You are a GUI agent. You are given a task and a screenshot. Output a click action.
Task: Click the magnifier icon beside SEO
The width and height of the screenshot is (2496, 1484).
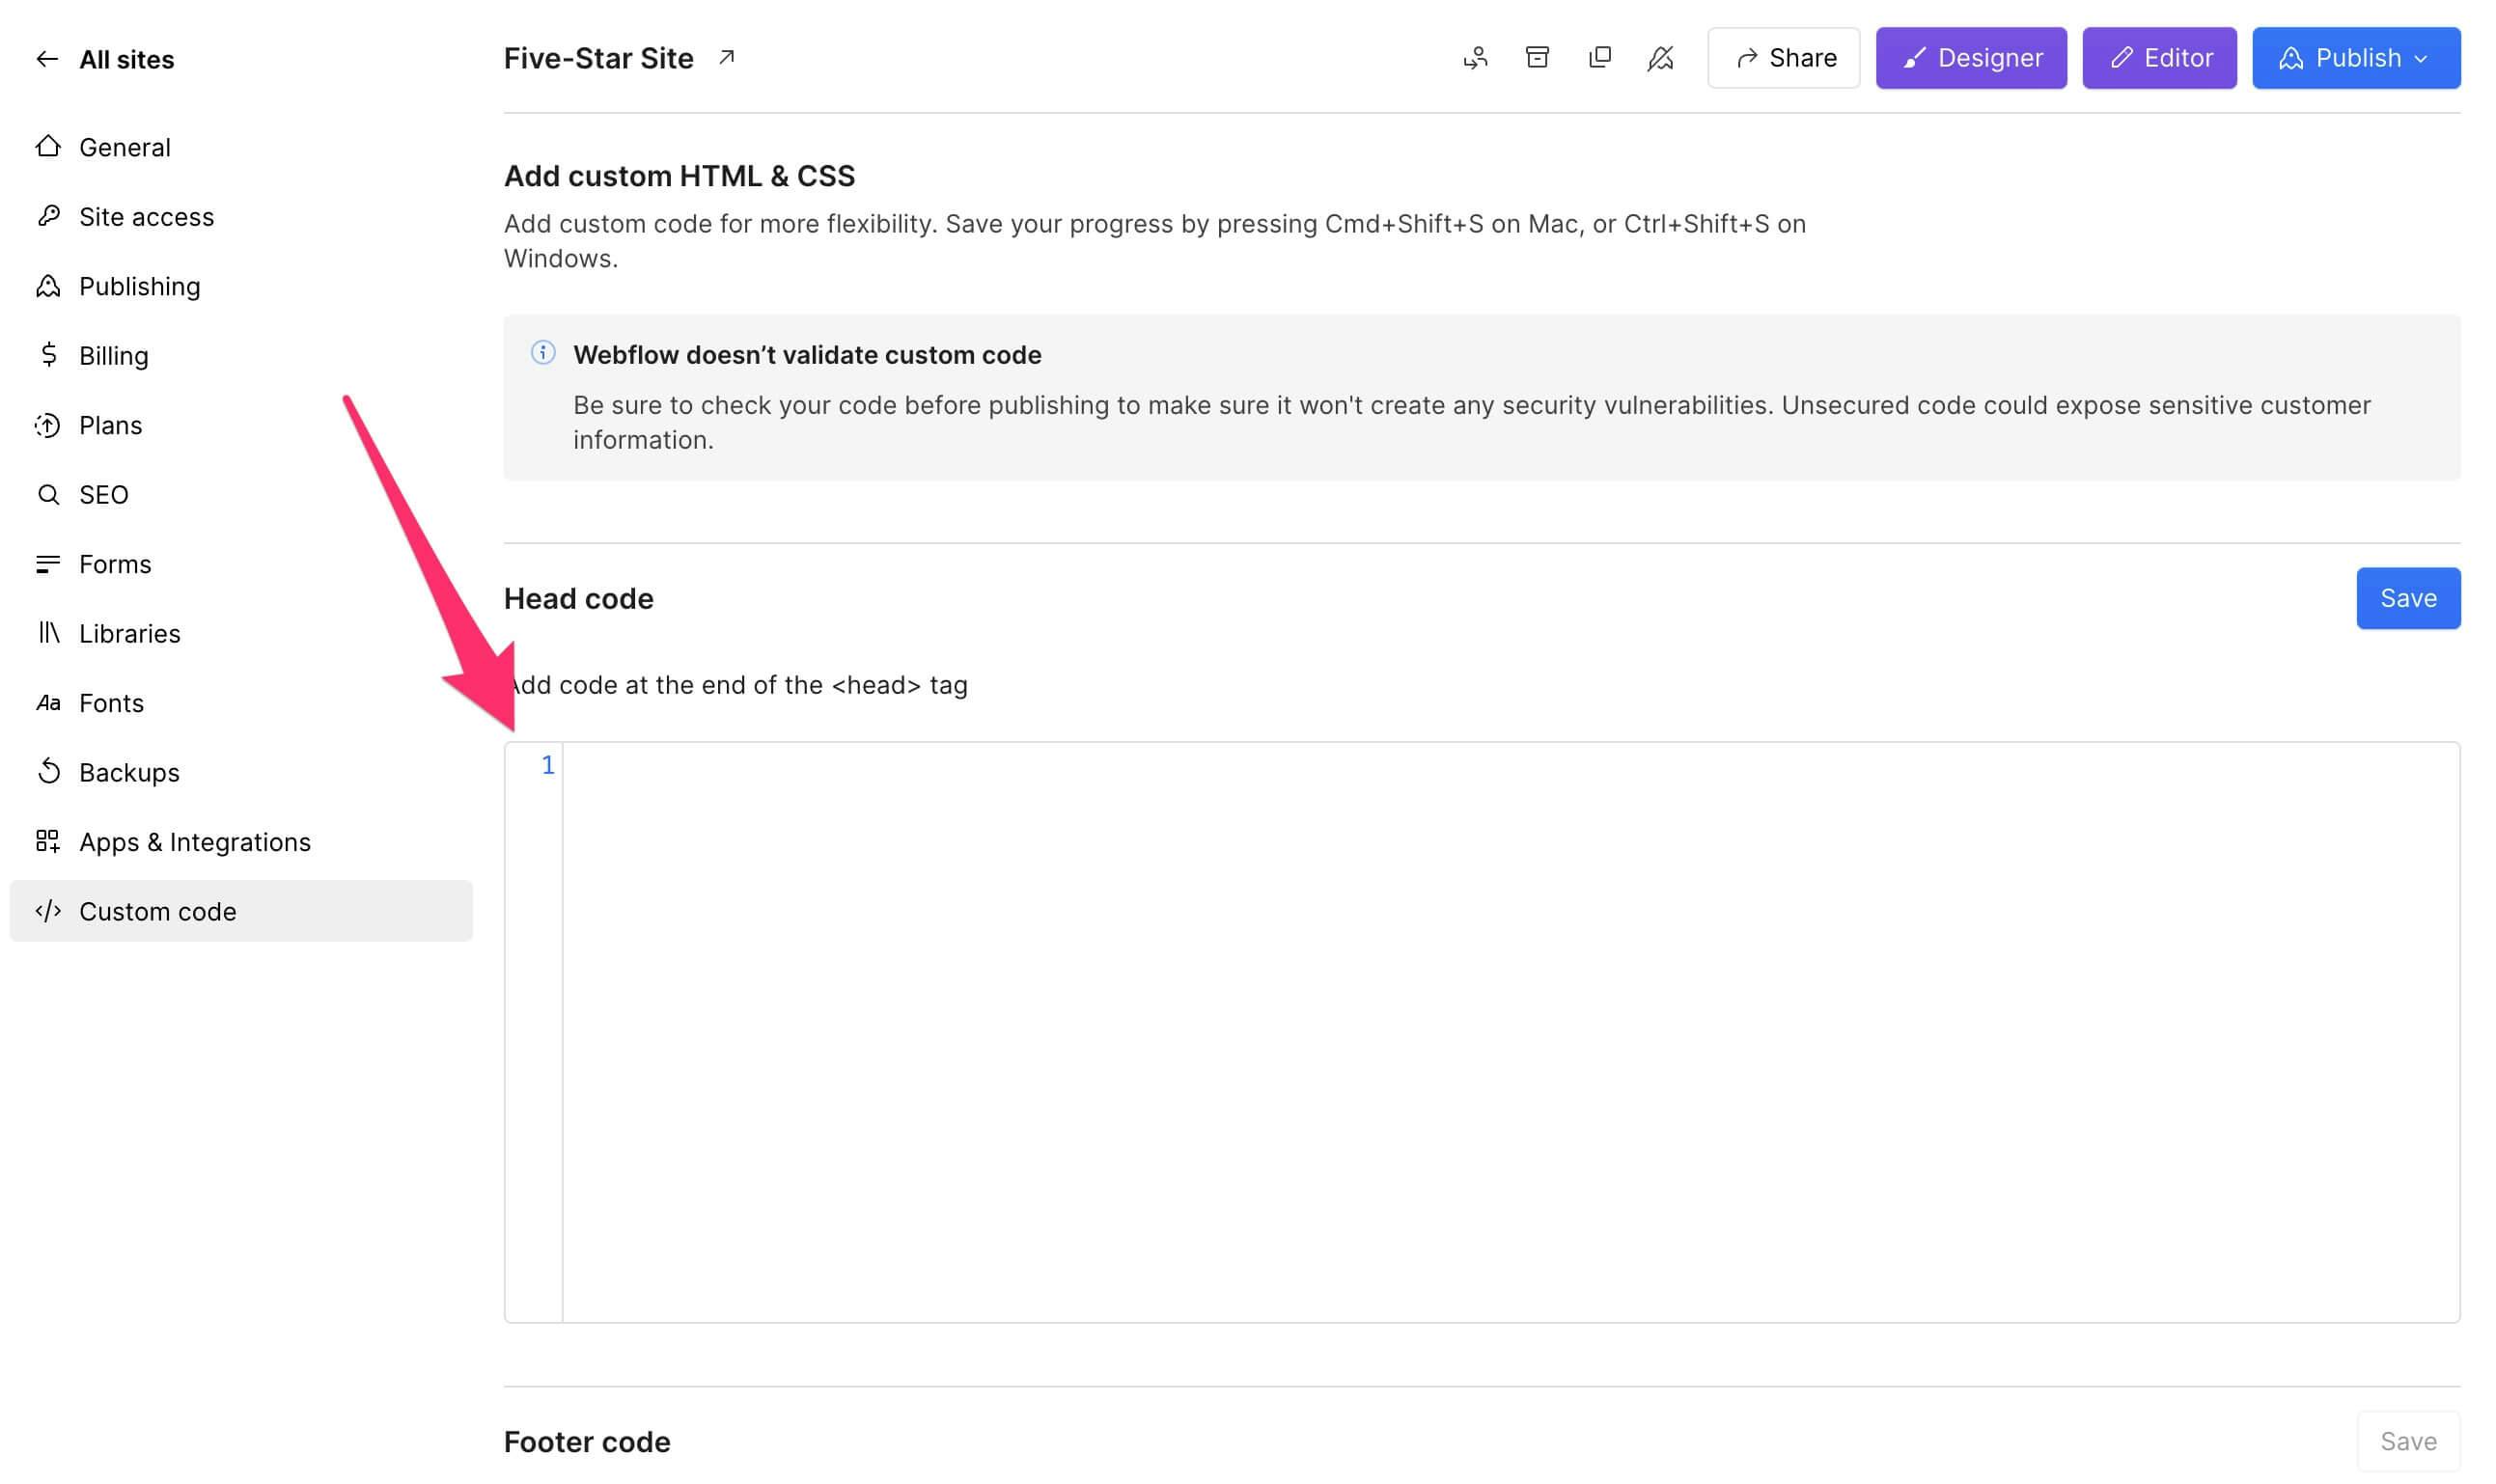[x=48, y=494]
